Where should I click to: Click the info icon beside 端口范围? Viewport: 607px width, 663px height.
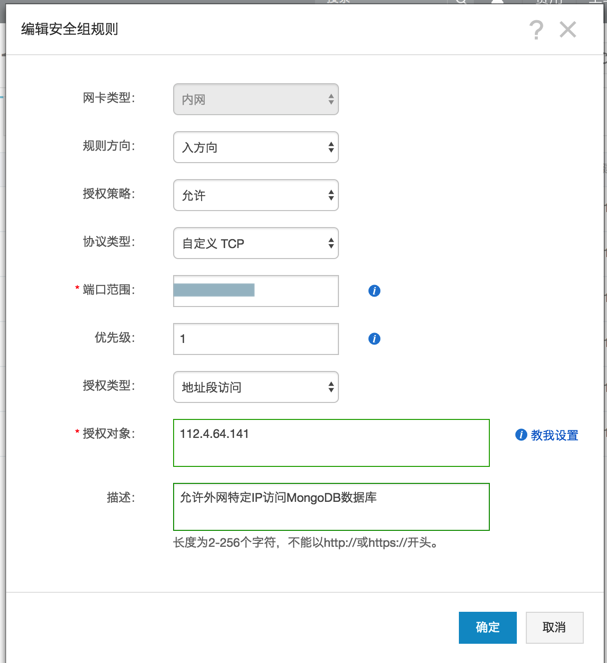click(374, 291)
